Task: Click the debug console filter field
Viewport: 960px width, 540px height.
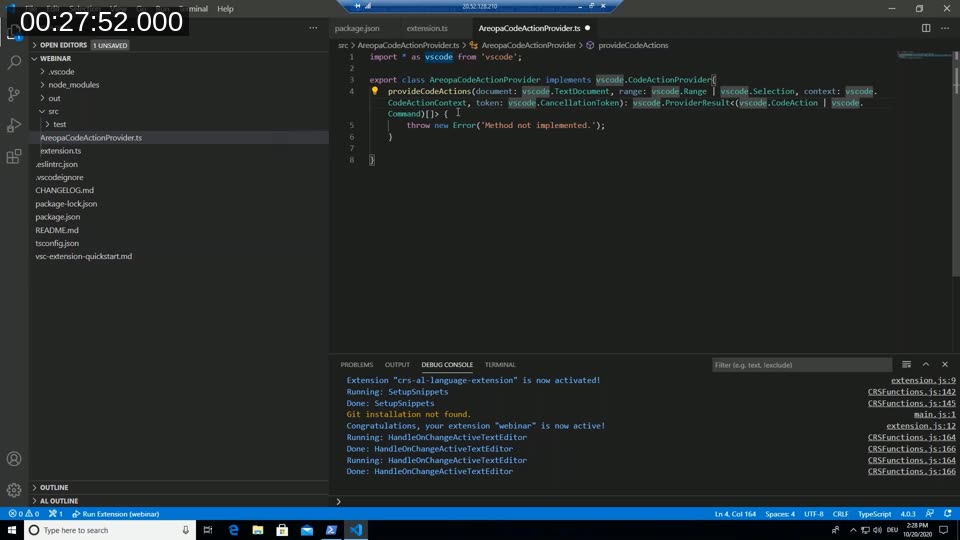Action: click(801, 365)
